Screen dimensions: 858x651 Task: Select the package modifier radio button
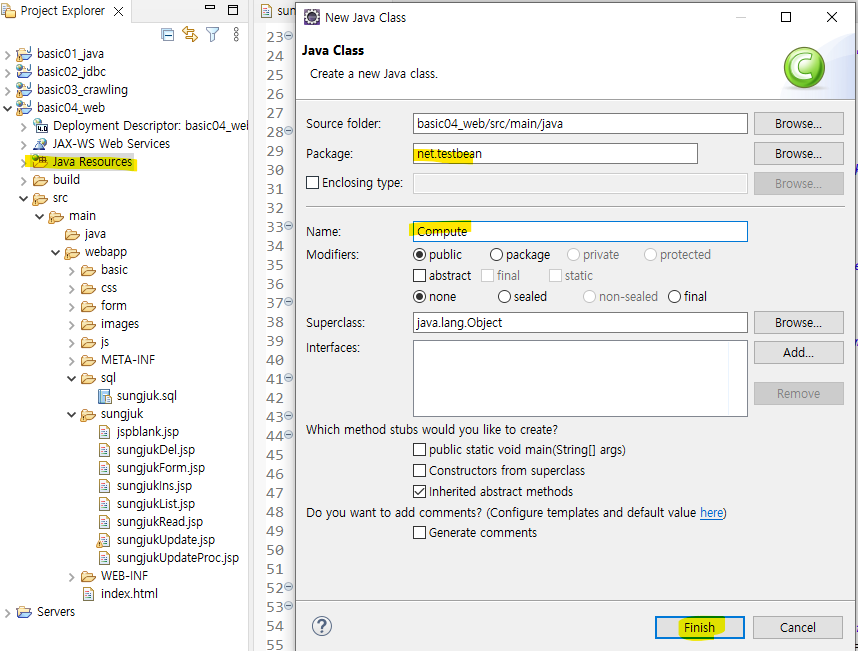pos(496,255)
